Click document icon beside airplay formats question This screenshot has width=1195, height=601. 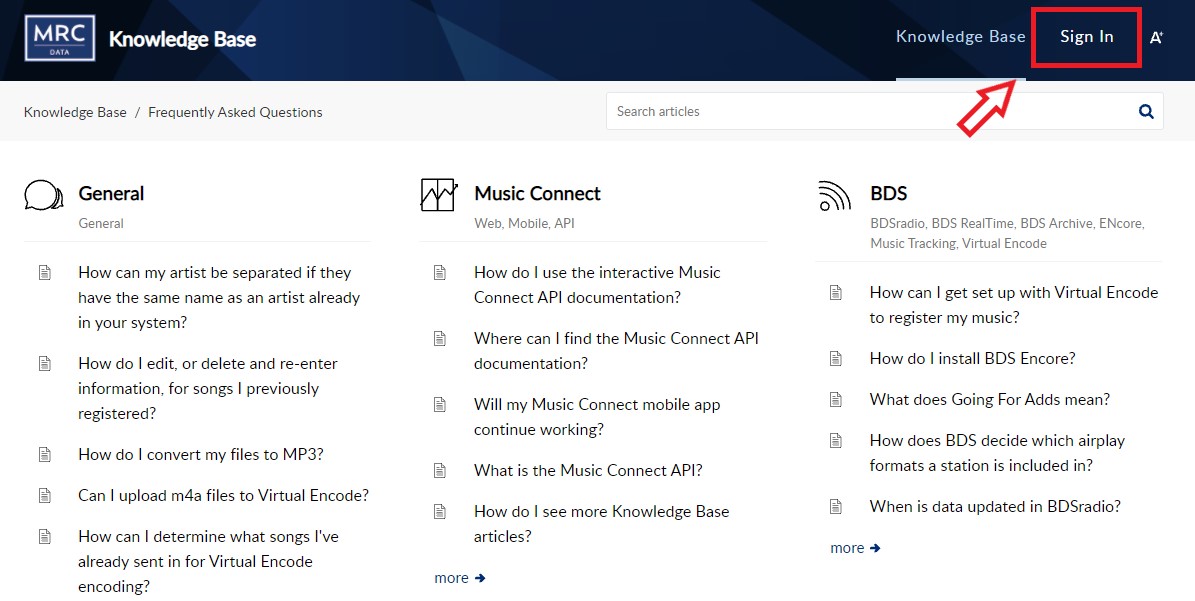836,440
